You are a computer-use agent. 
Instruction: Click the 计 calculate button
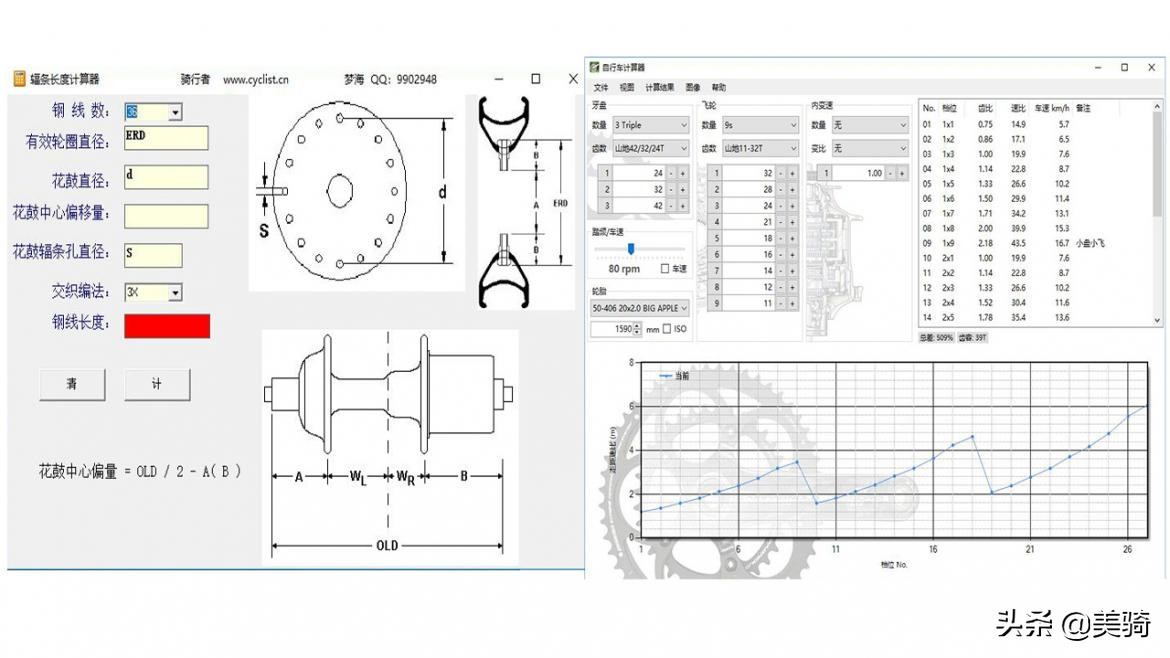click(157, 384)
